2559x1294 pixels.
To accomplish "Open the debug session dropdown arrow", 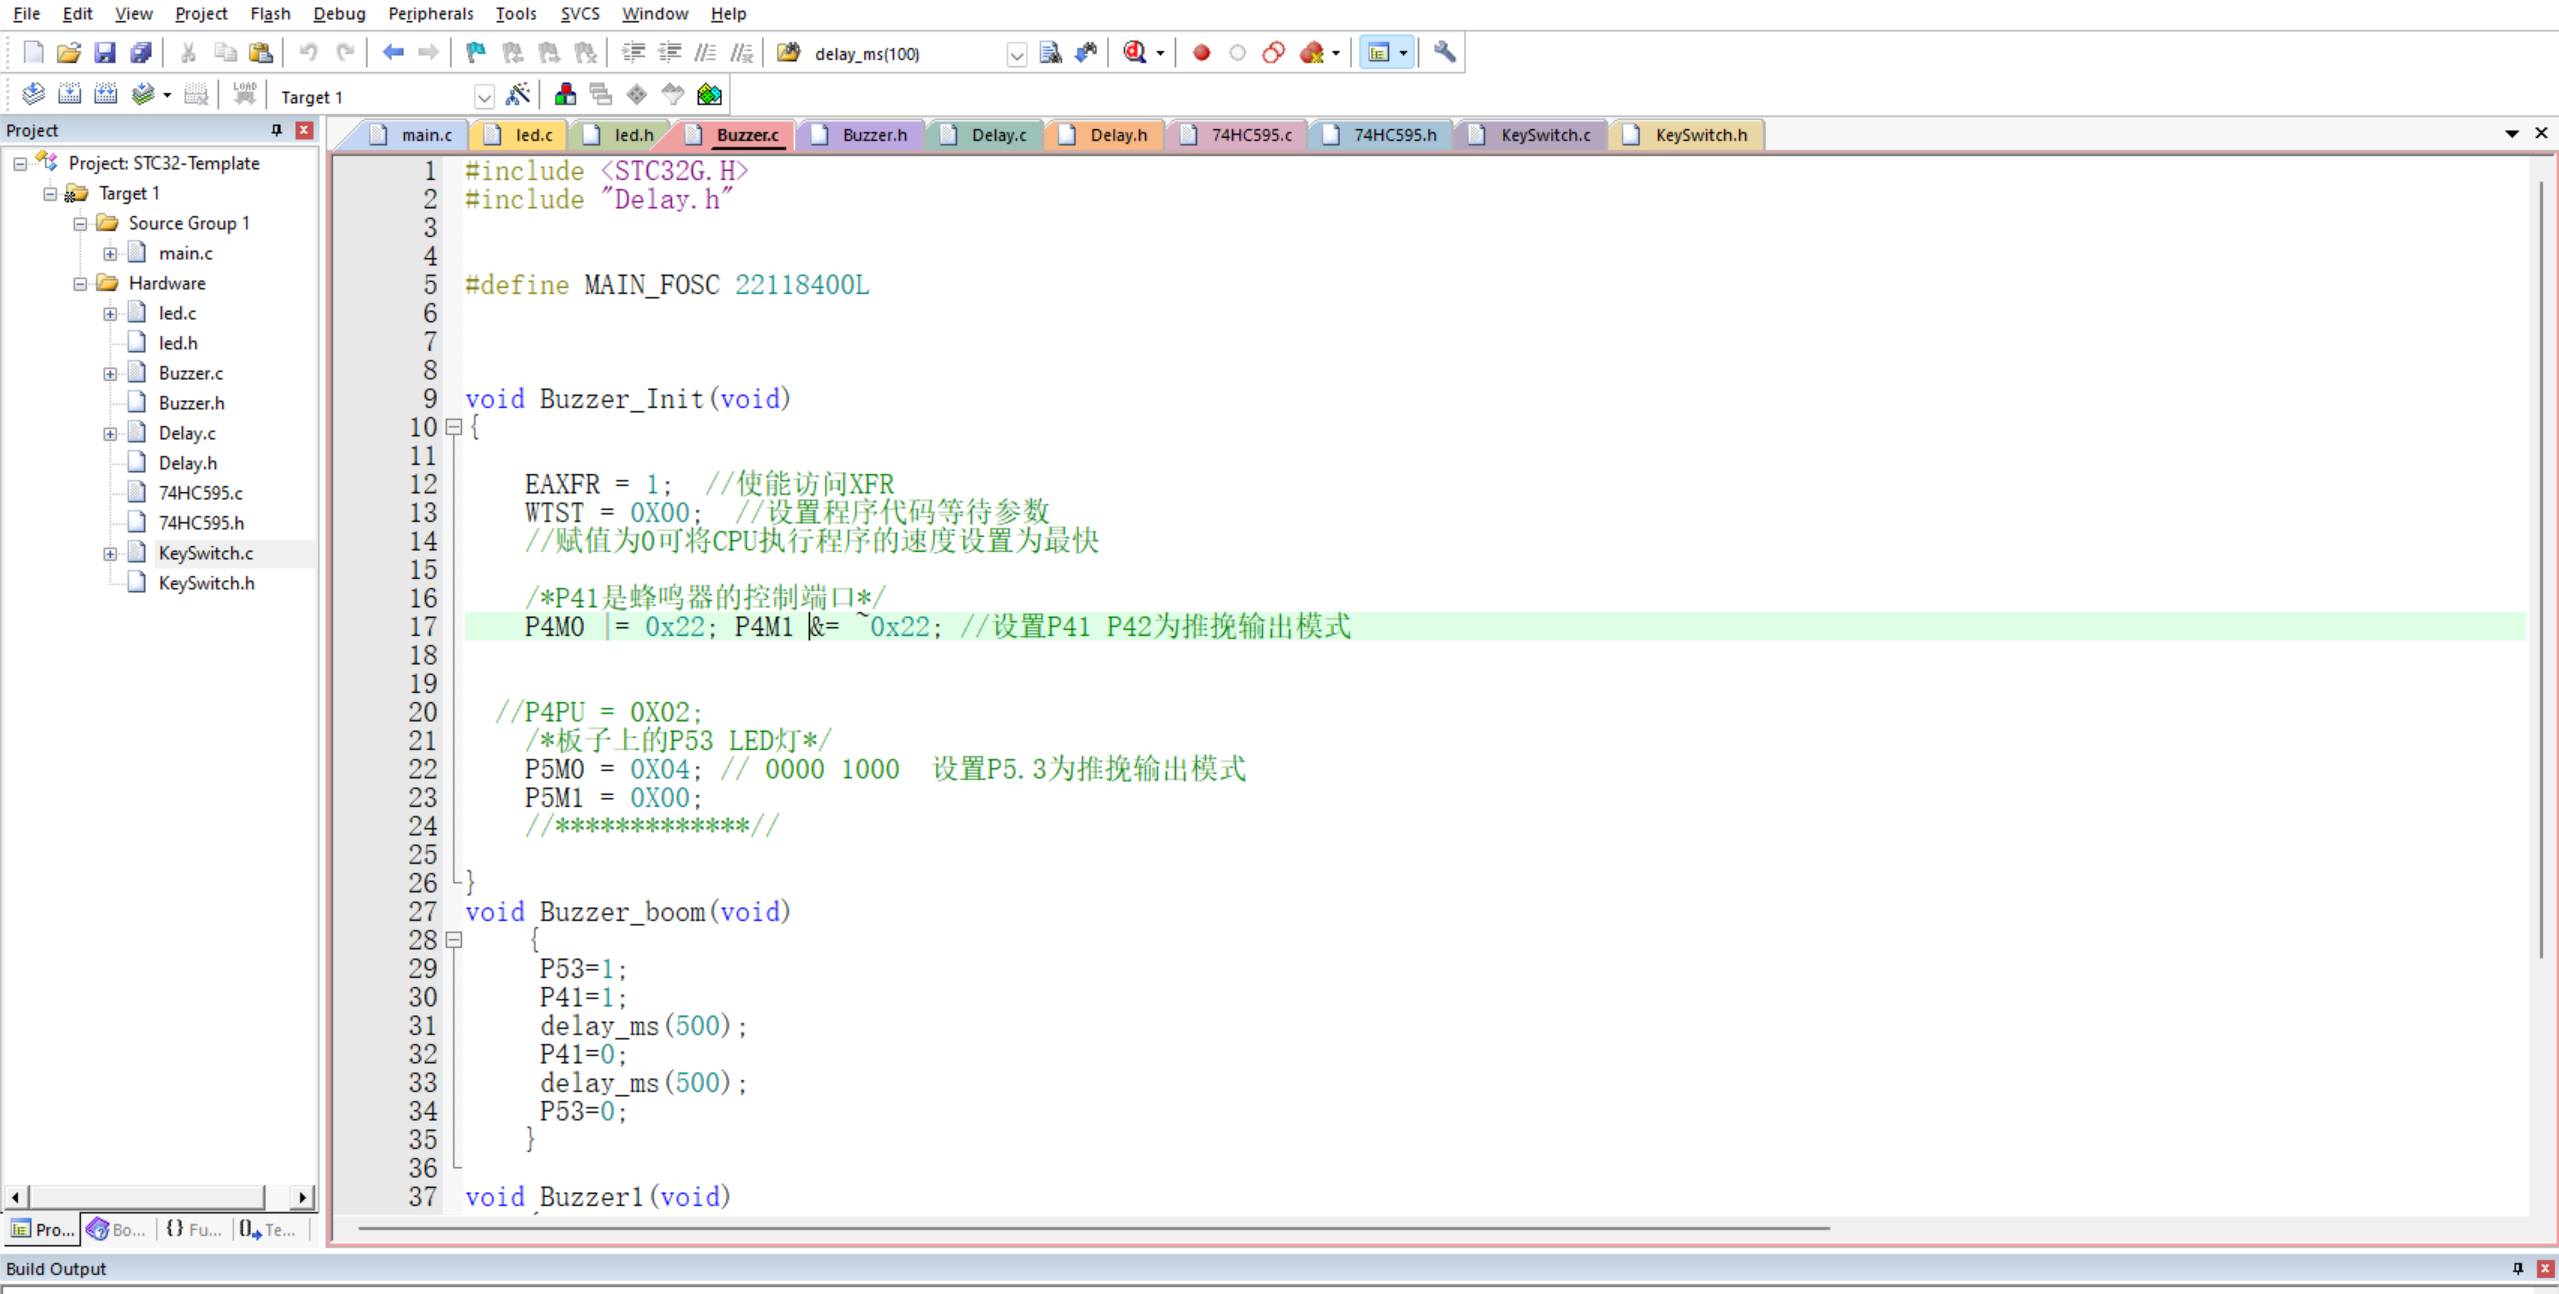I will (1160, 54).
